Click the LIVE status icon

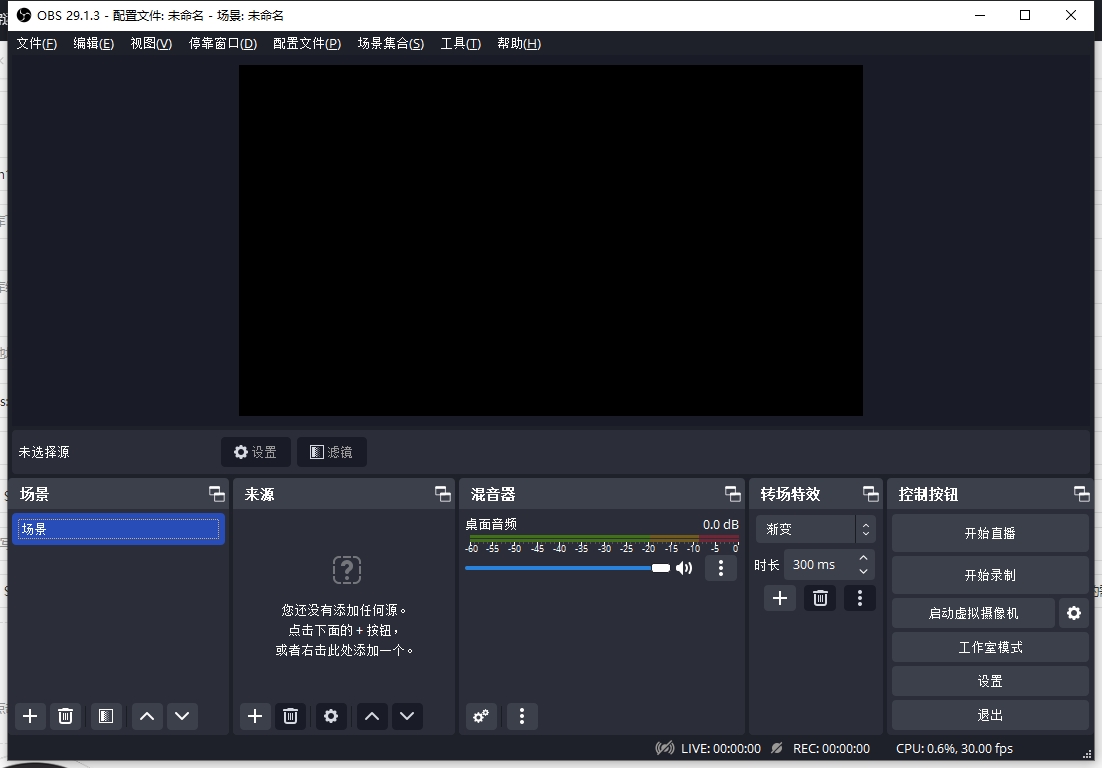click(665, 748)
